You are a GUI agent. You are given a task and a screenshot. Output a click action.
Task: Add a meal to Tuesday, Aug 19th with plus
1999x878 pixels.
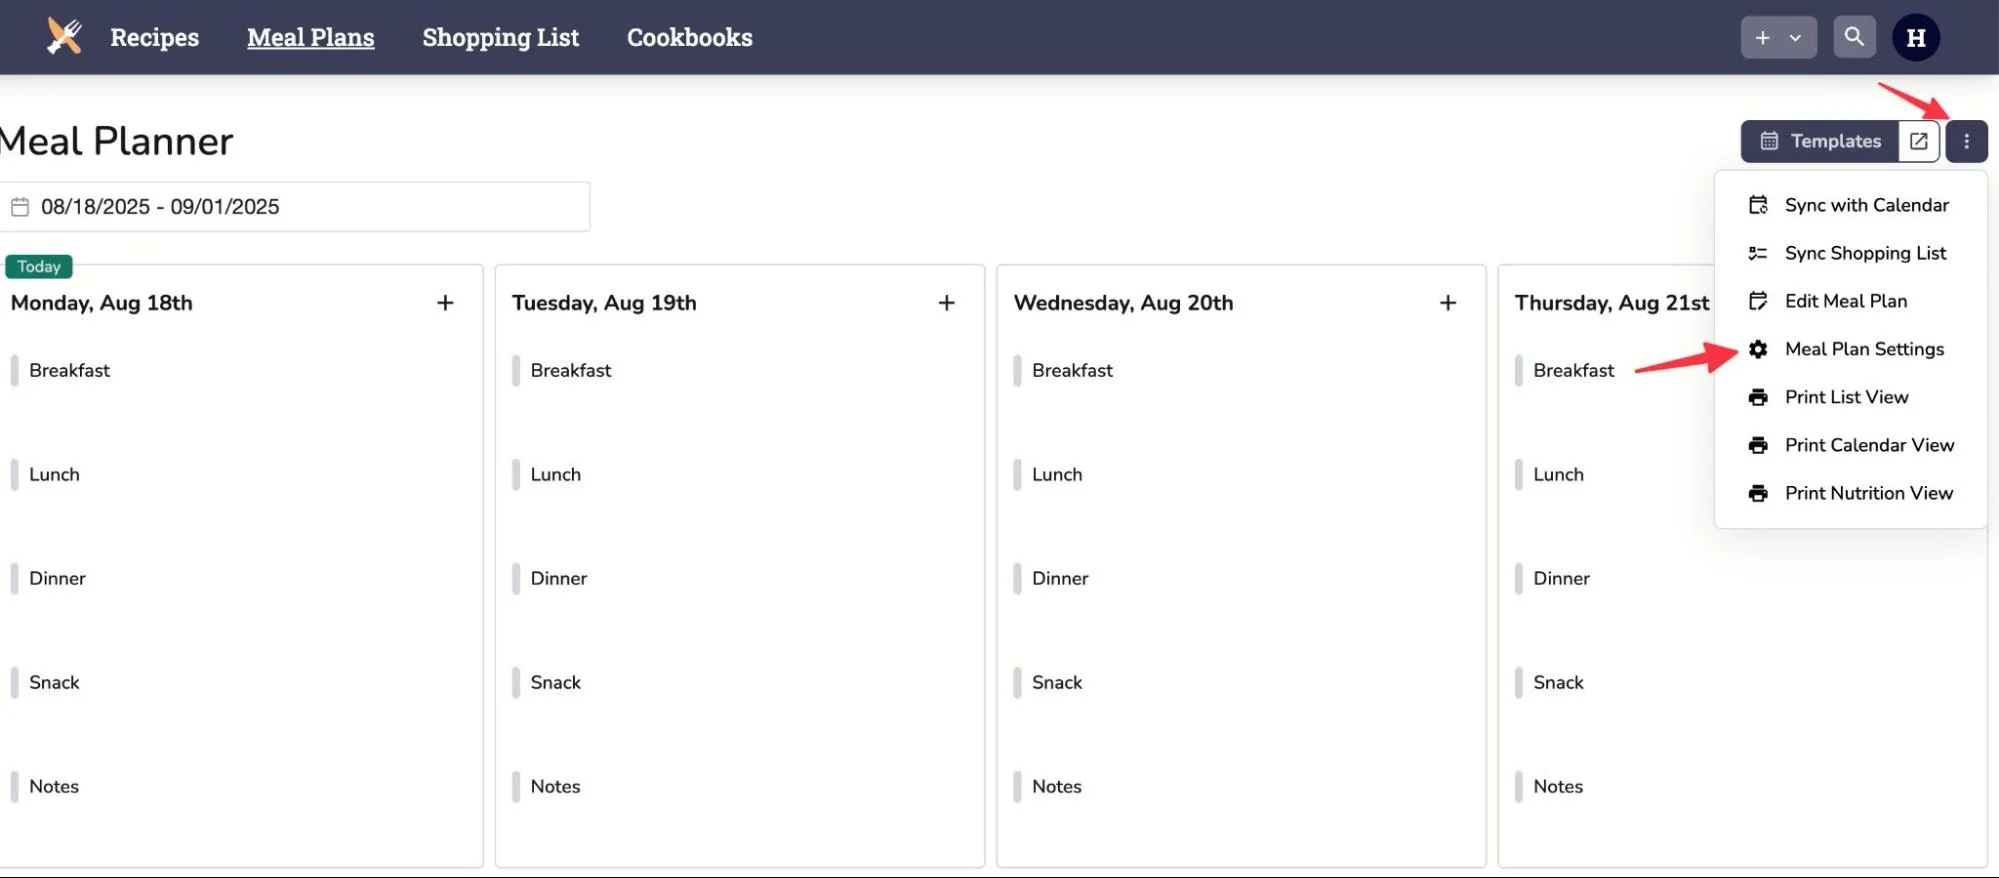(x=945, y=302)
